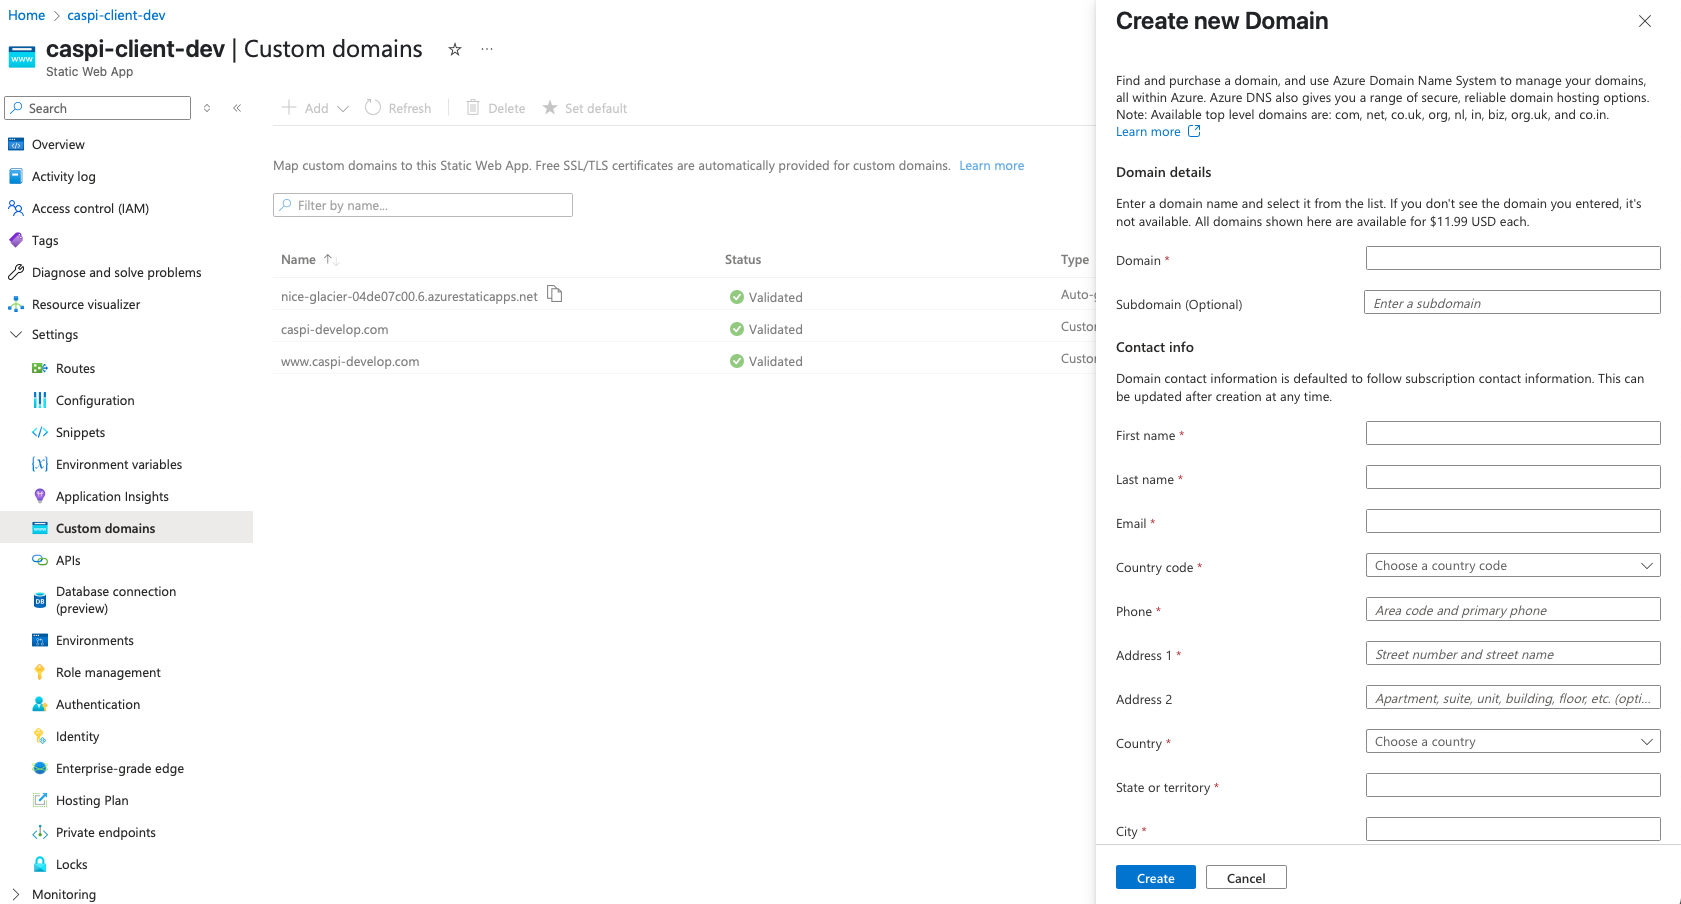Favorite this page with the star icon
This screenshot has height=904, width=1681.
(455, 49)
